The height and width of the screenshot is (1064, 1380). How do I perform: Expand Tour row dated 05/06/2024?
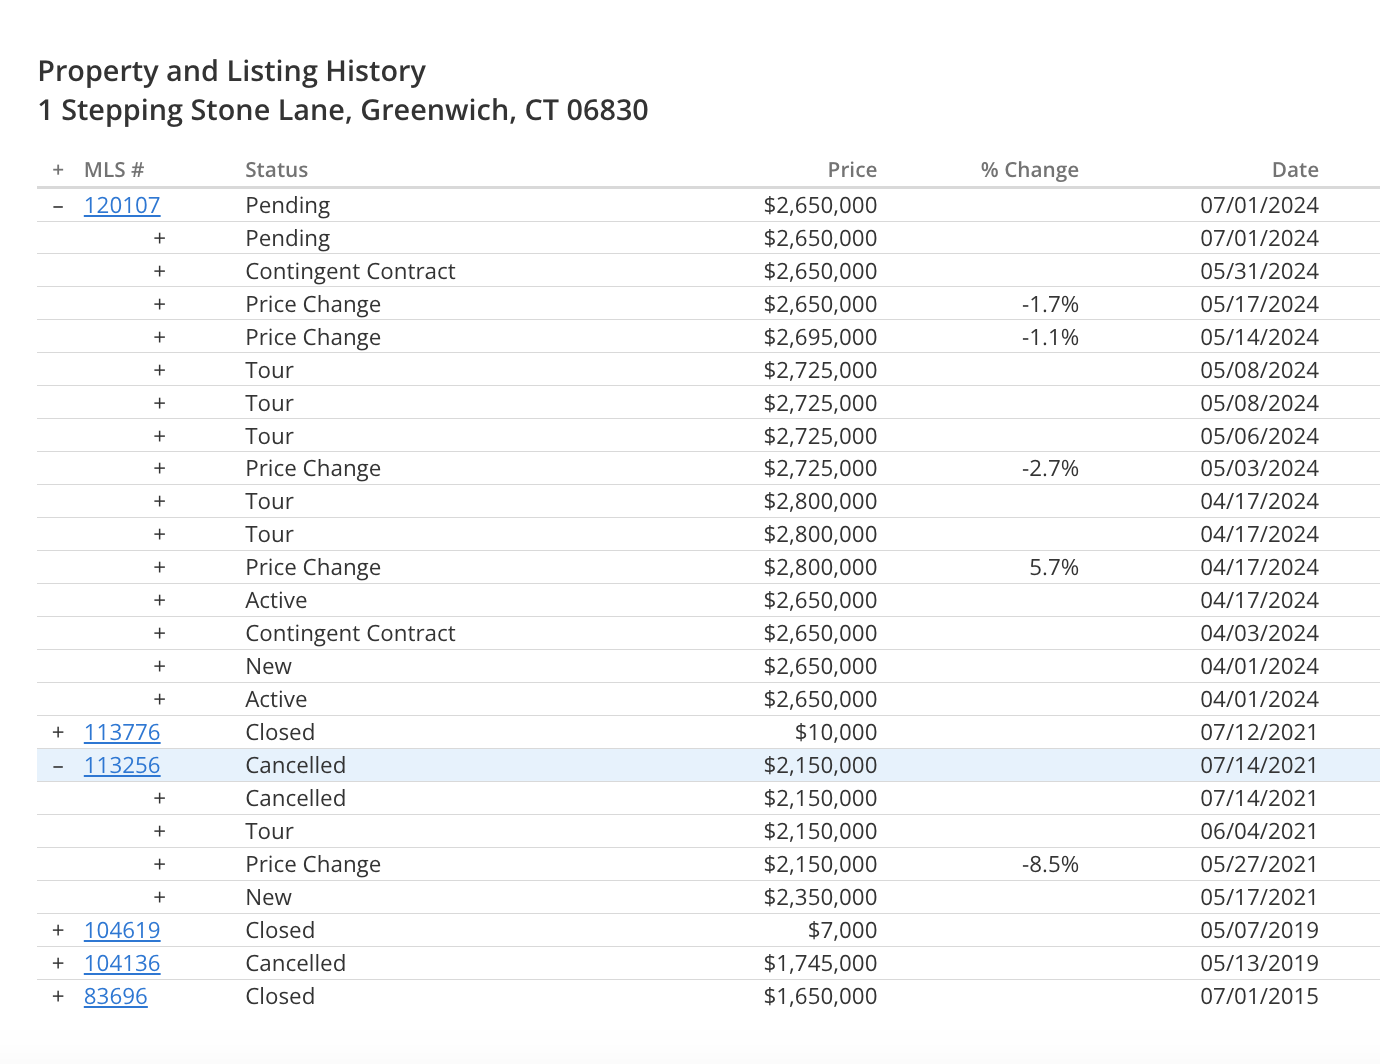coord(159,436)
